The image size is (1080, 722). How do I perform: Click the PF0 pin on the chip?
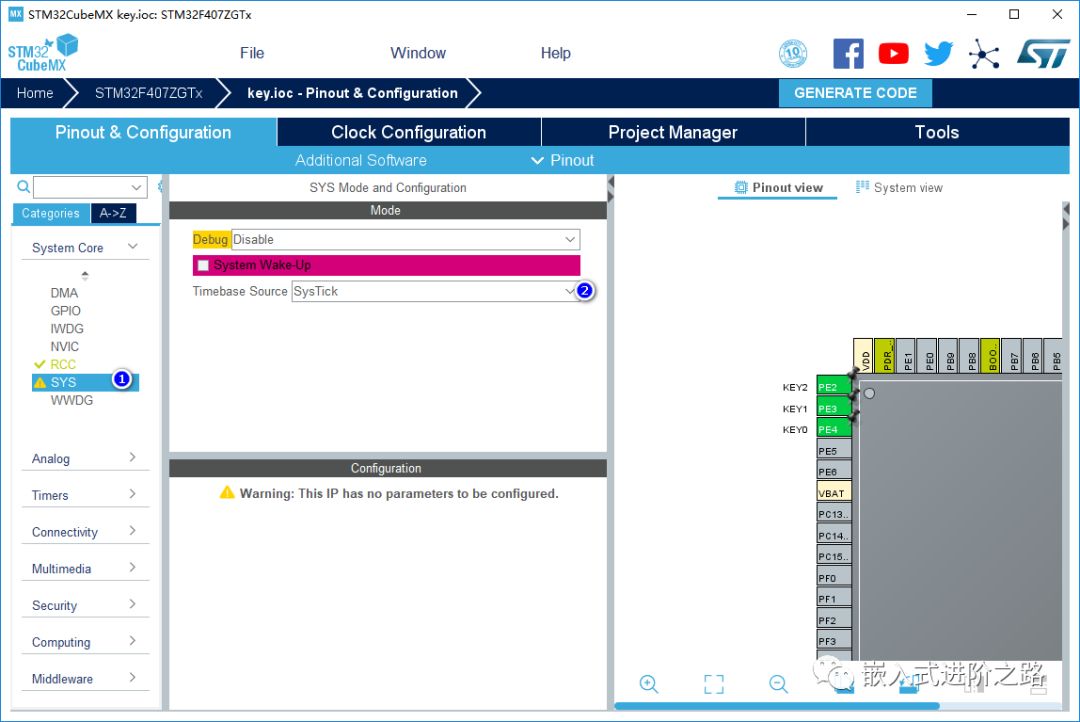(833, 577)
